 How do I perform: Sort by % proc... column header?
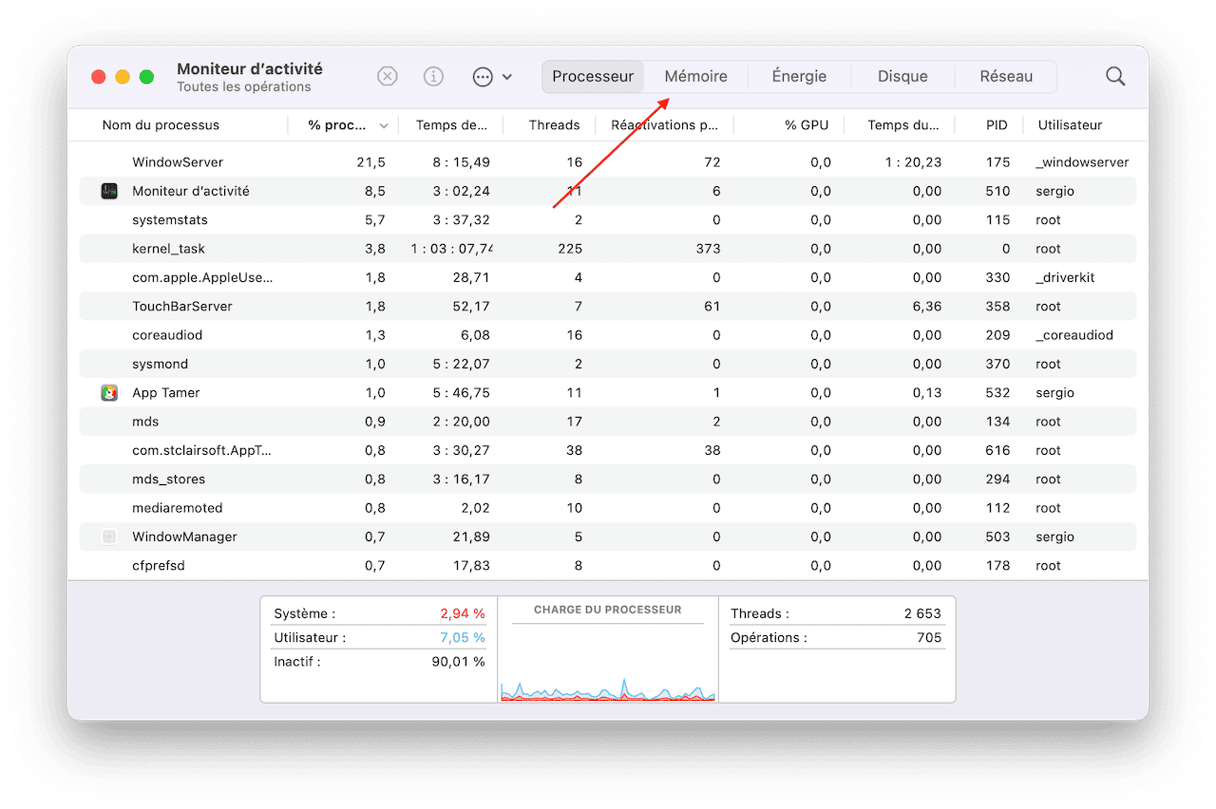click(x=337, y=125)
